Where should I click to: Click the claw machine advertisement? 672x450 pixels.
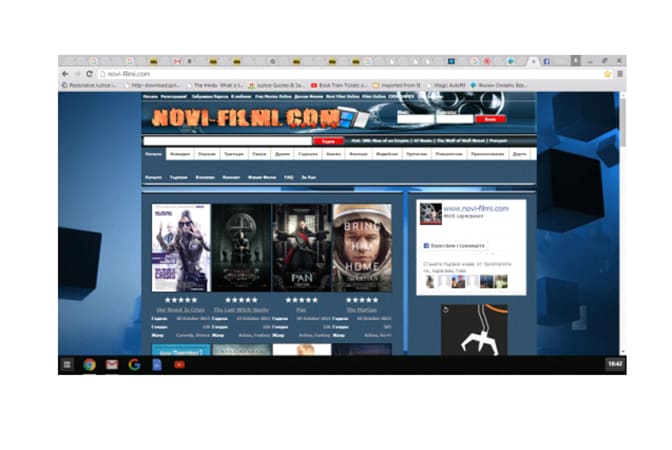tap(474, 330)
